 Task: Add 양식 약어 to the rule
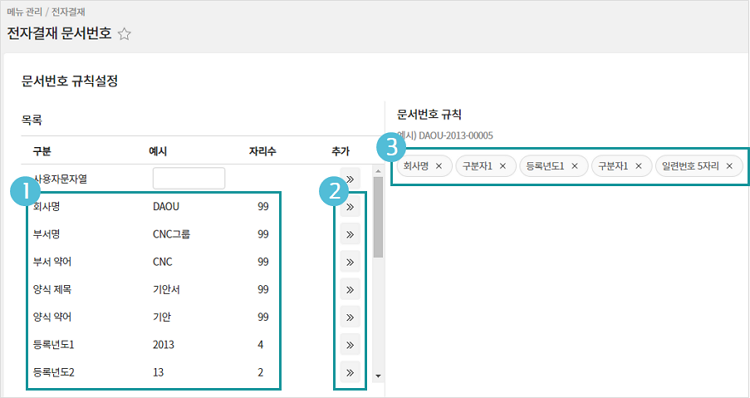tap(350, 317)
